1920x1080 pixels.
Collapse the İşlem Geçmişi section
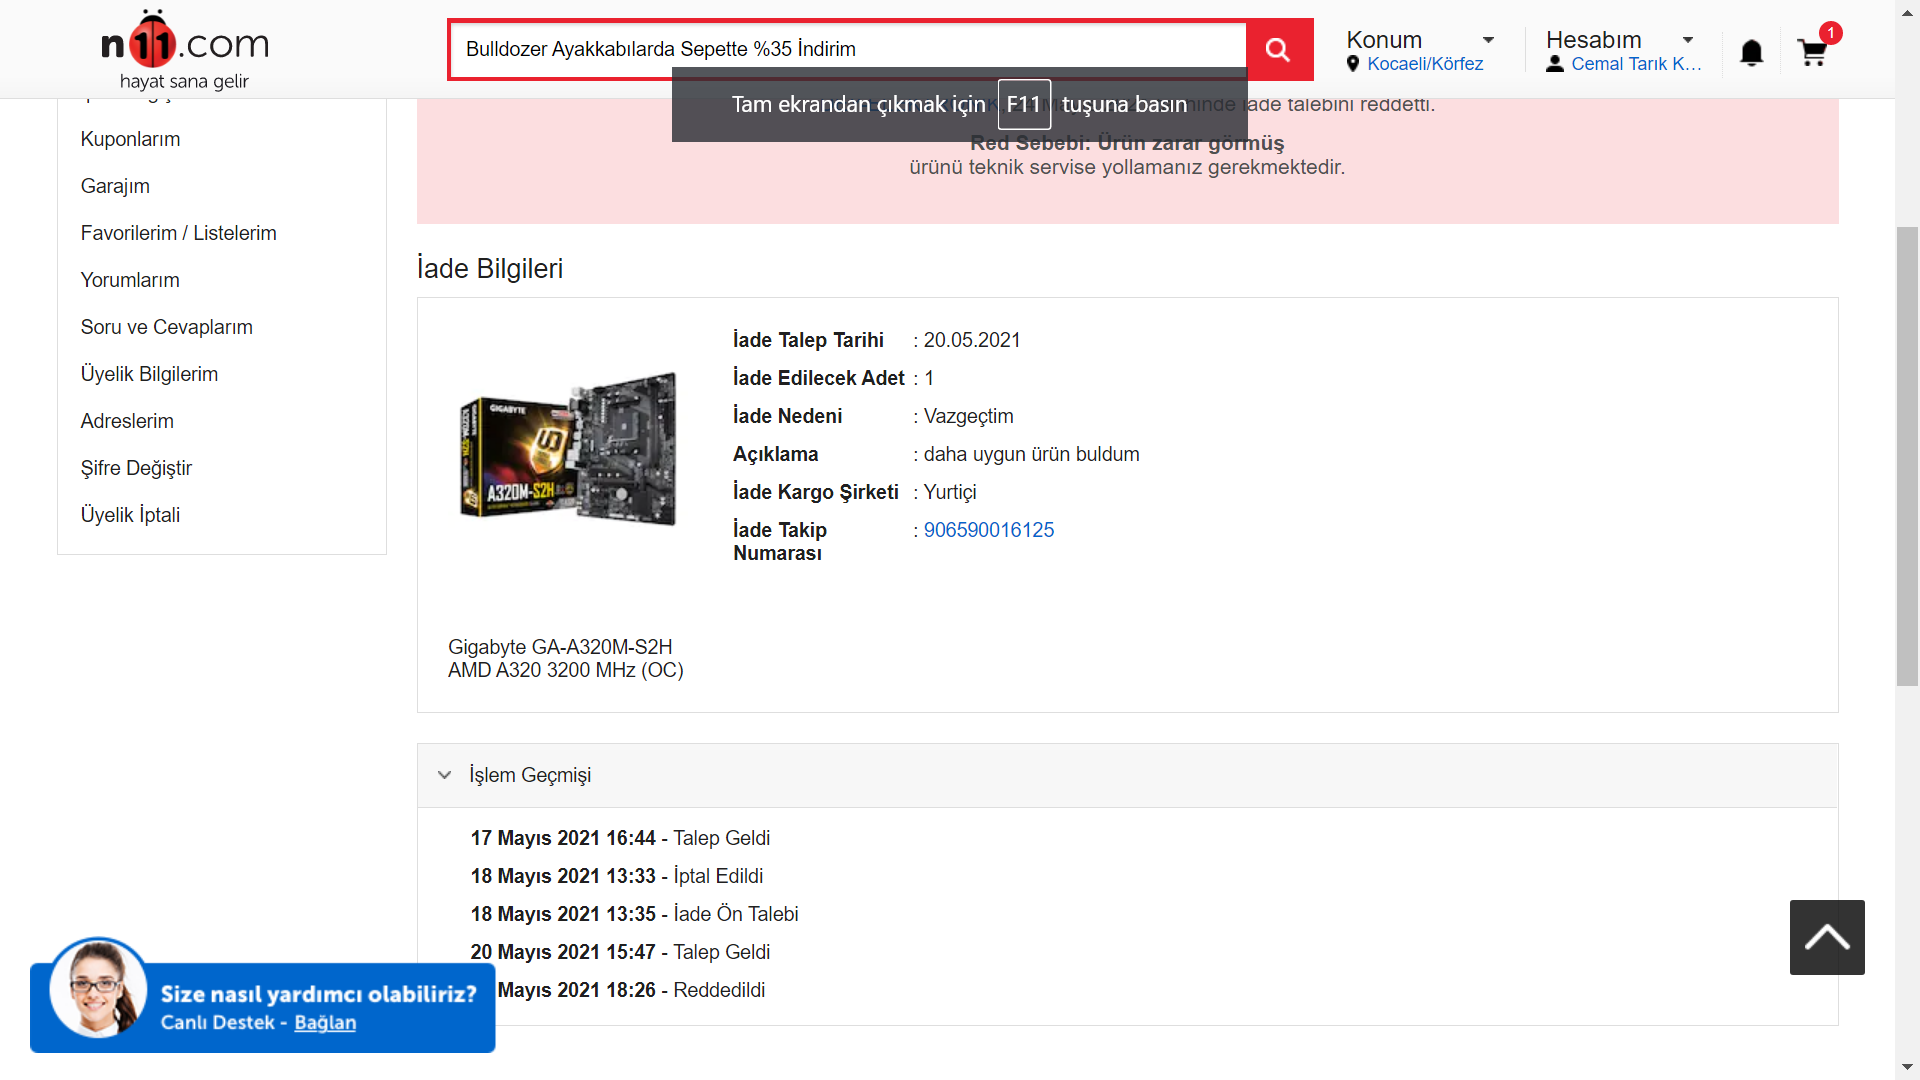click(x=445, y=775)
